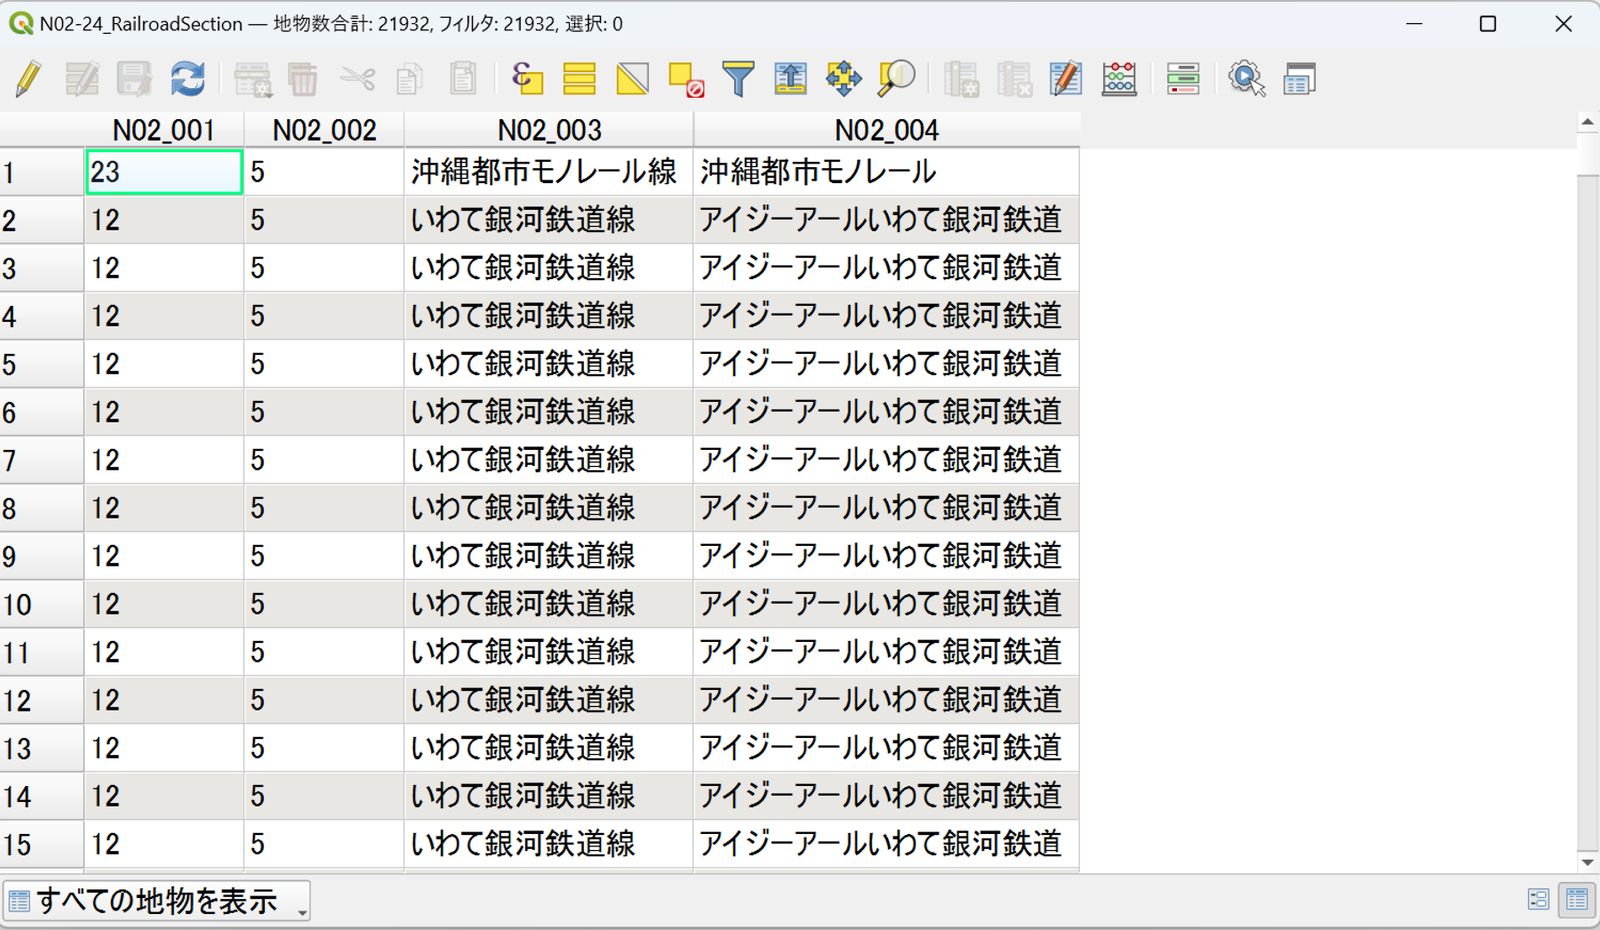Reload the attribute table
The height and width of the screenshot is (930, 1600).
187,78
